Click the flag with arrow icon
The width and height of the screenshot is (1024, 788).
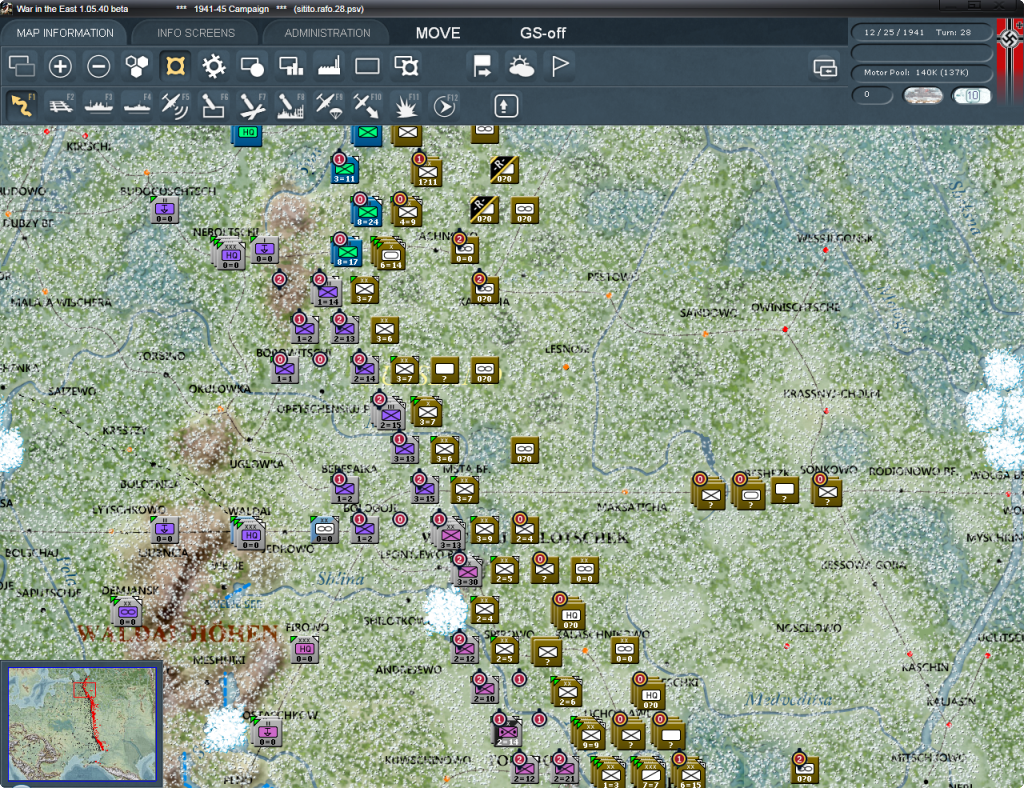click(483, 66)
